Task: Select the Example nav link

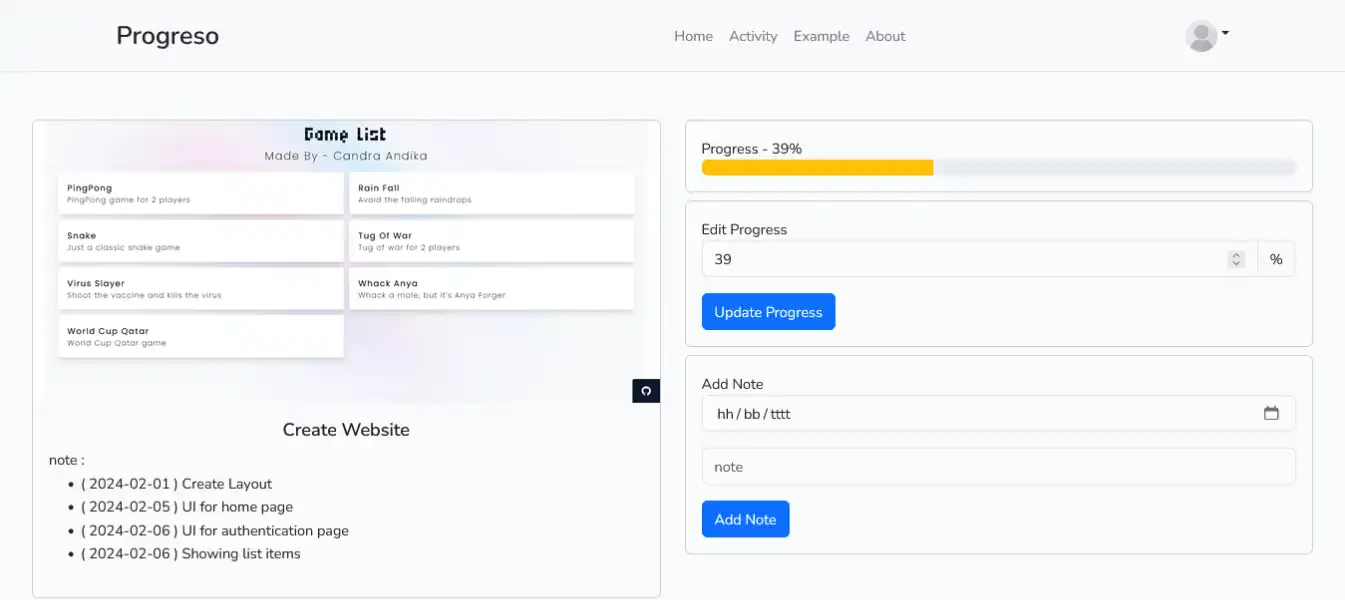Action: click(x=821, y=36)
